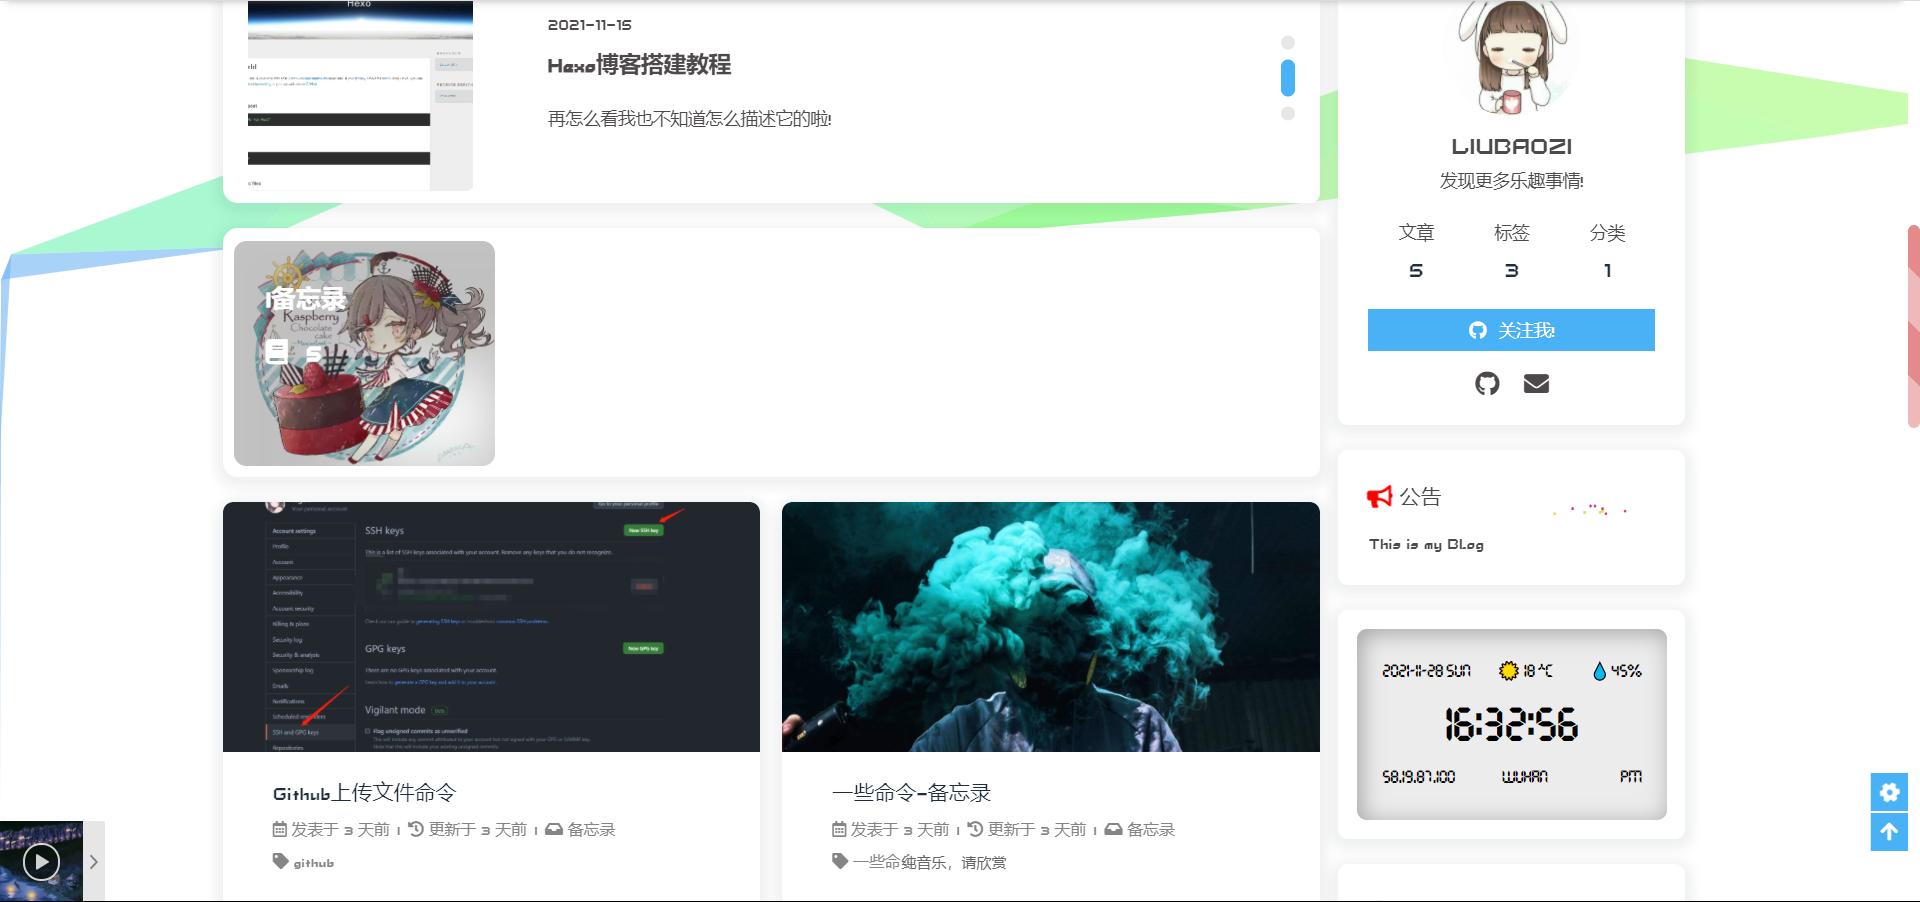Open 备忘录 category under Github上传文件命令 post
1920x902 pixels.
click(591, 829)
